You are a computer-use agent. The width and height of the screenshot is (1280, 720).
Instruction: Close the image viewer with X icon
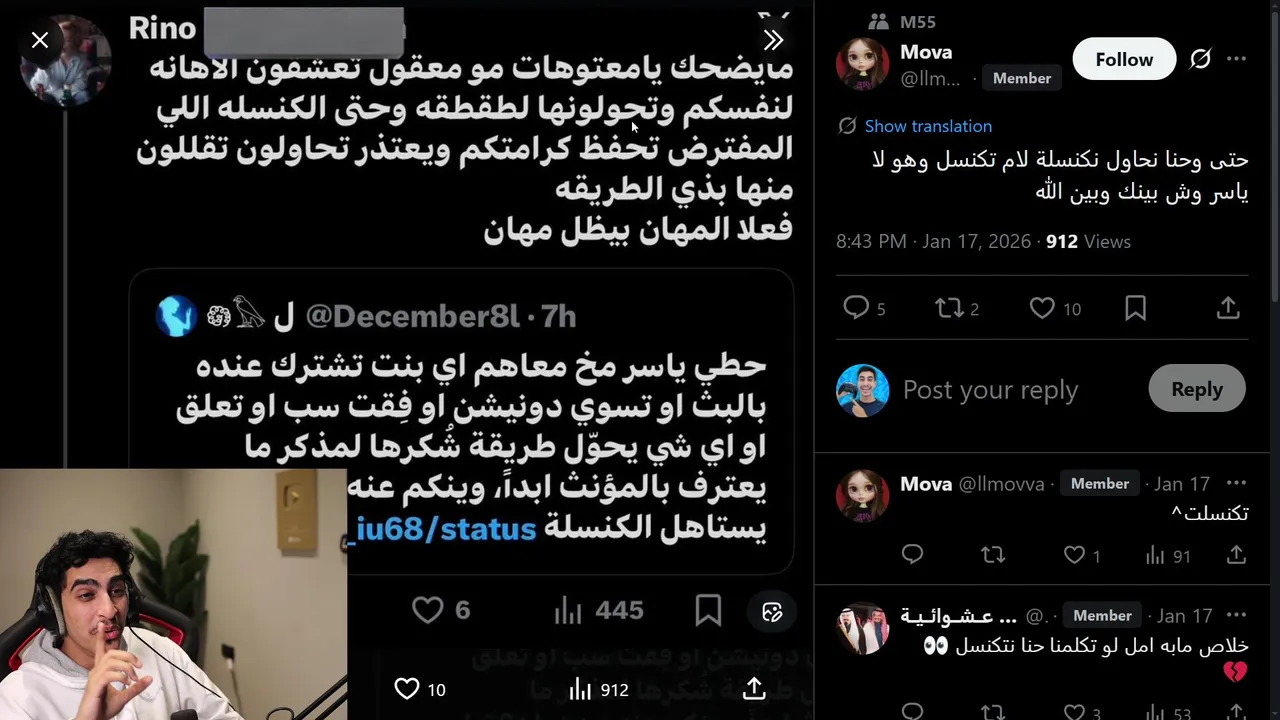coord(40,40)
